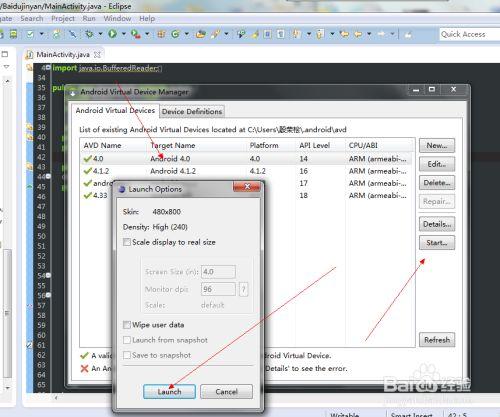Toggle Mark Occurrences highlighter icon
The height and width of the screenshot is (417, 500).
(255, 34)
